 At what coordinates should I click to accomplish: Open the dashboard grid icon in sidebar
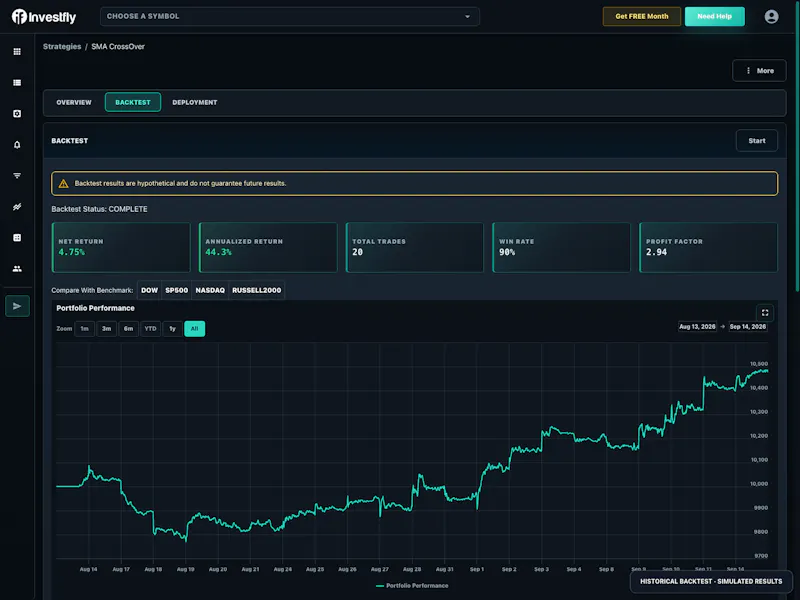[x=17, y=52]
